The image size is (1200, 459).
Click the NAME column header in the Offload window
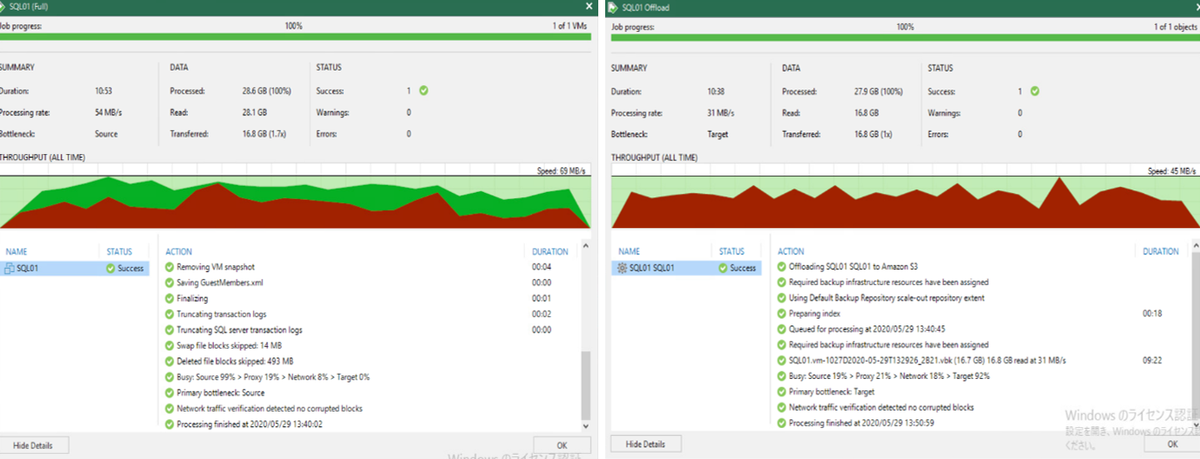click(629, 252)
